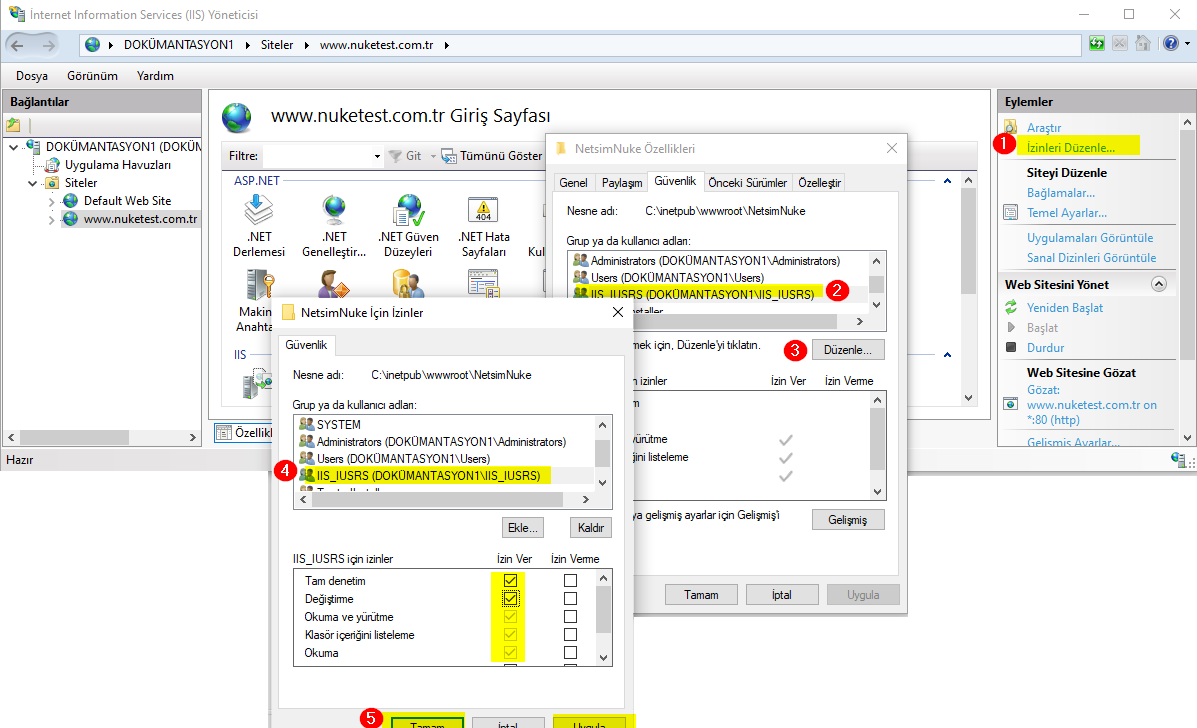Open the .NET Hata Sayfaları 404 icon
This screenshot has width=1197, height=728.
coord(483,210)
